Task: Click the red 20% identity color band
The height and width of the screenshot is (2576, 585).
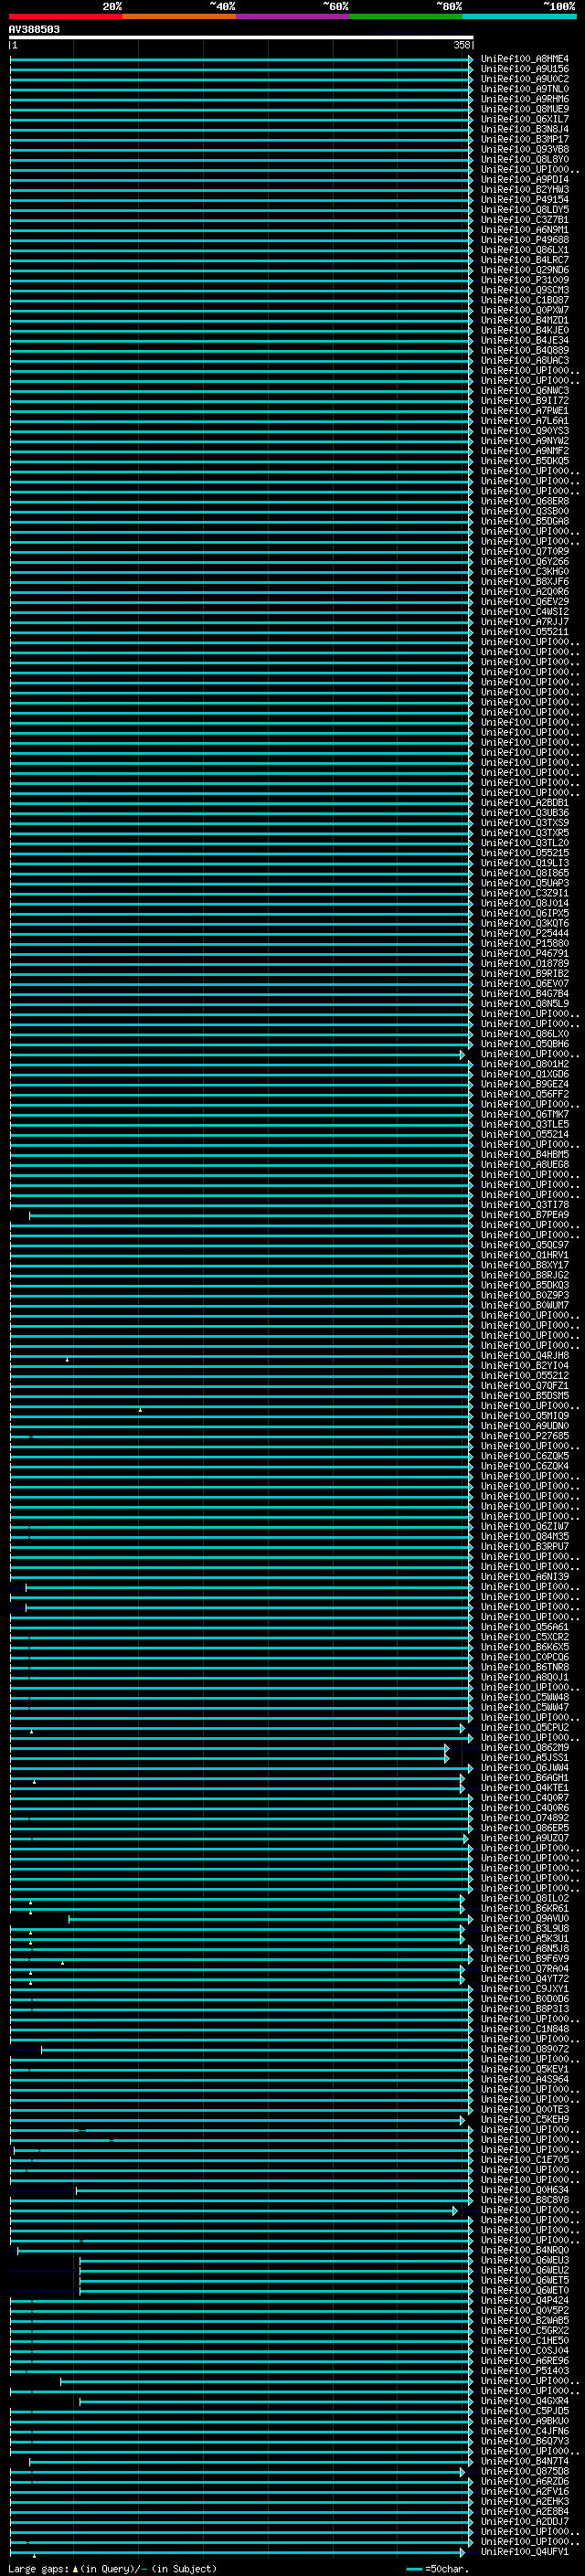Action: (65, 16)
